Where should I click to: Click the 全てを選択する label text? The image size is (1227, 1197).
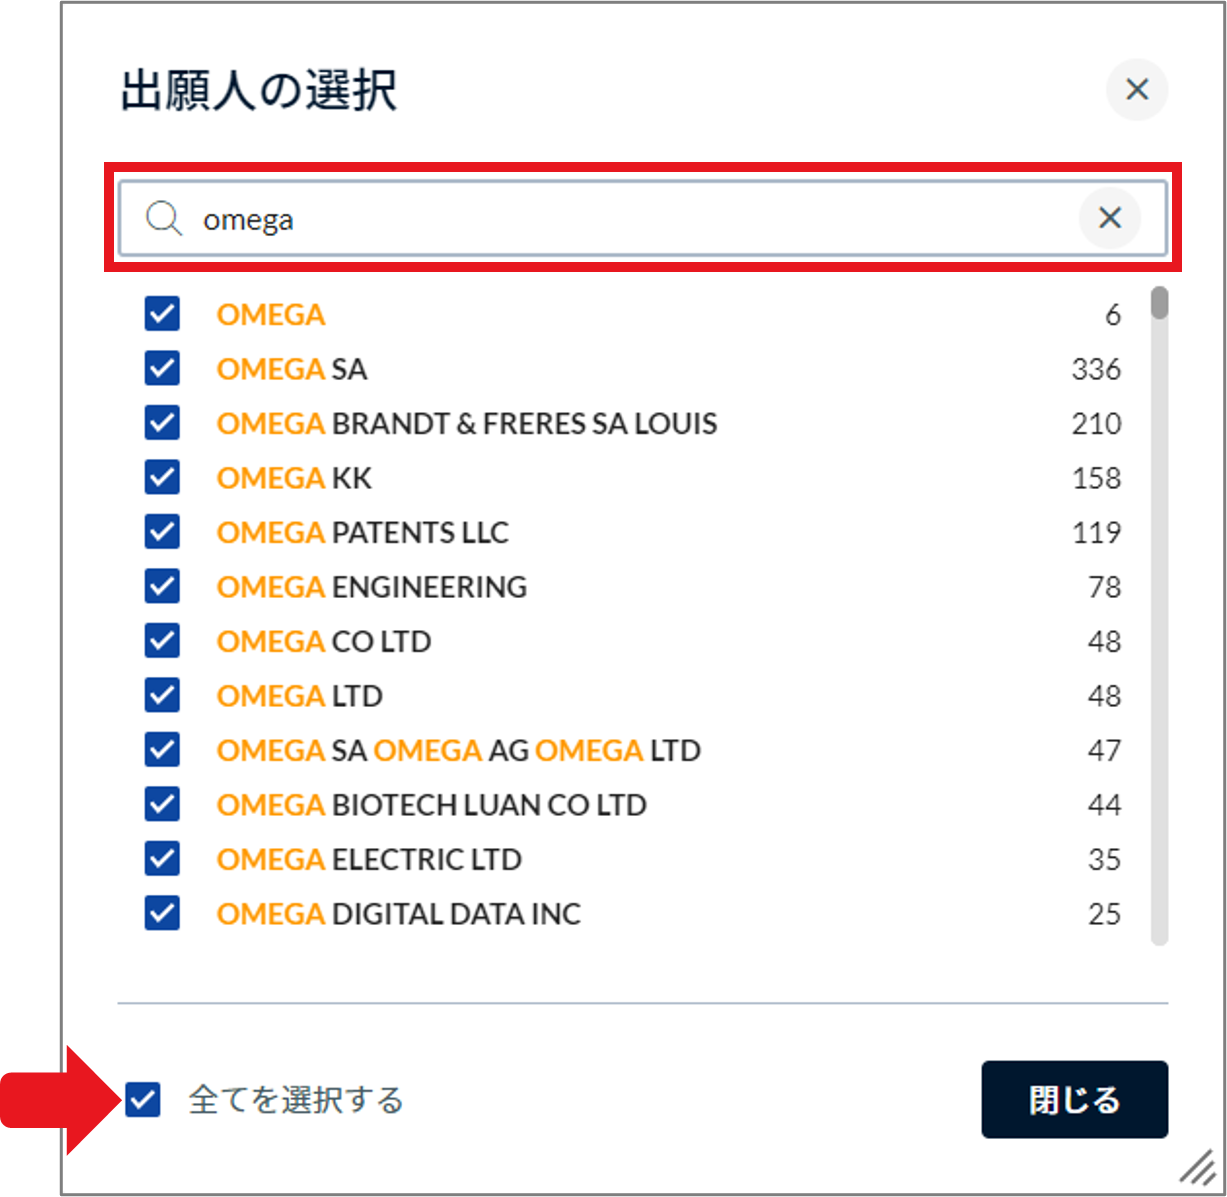pos(296,1100)
